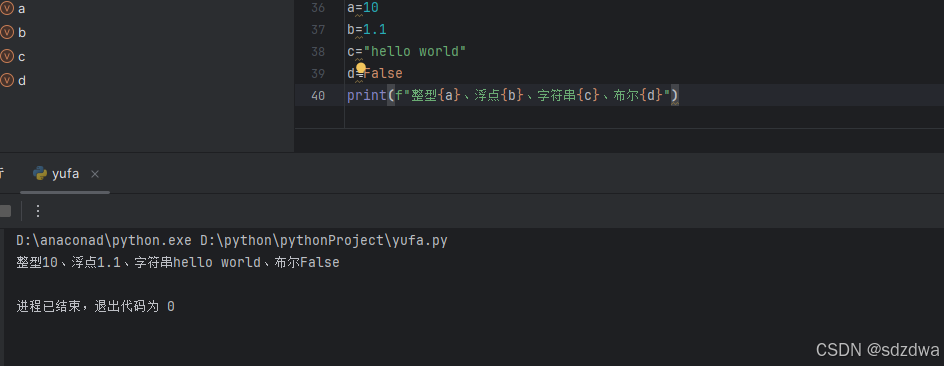Open the yellow lightbulb quick-fix on line 39
This screenshot has width=944, height=366.
click(361, 67)
